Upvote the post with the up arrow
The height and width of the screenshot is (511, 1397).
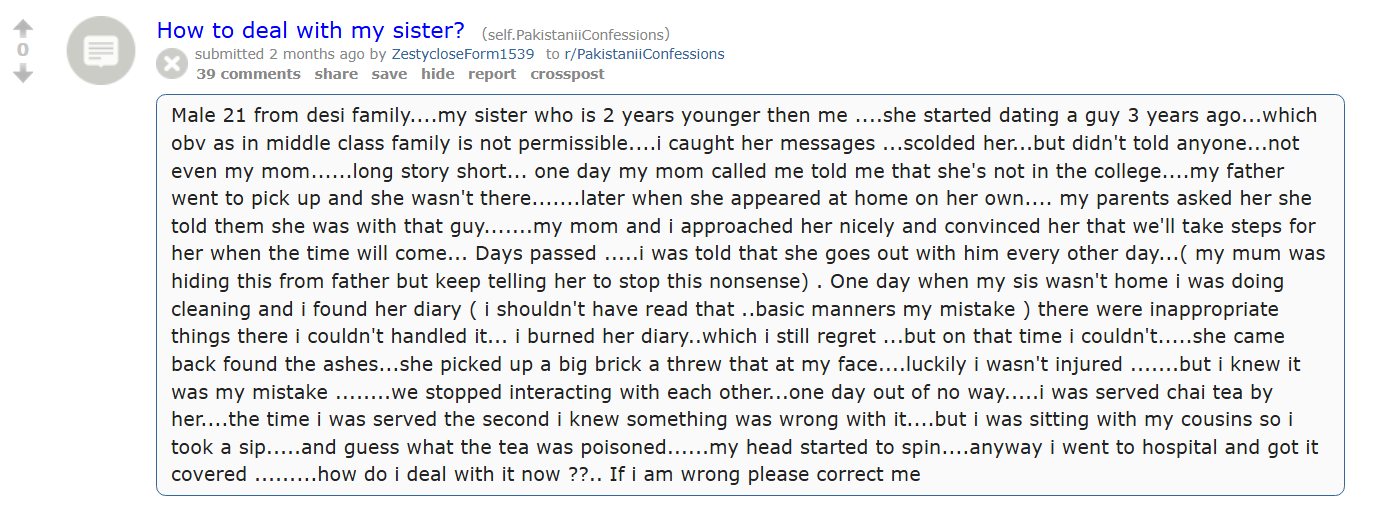coord(23,29)
